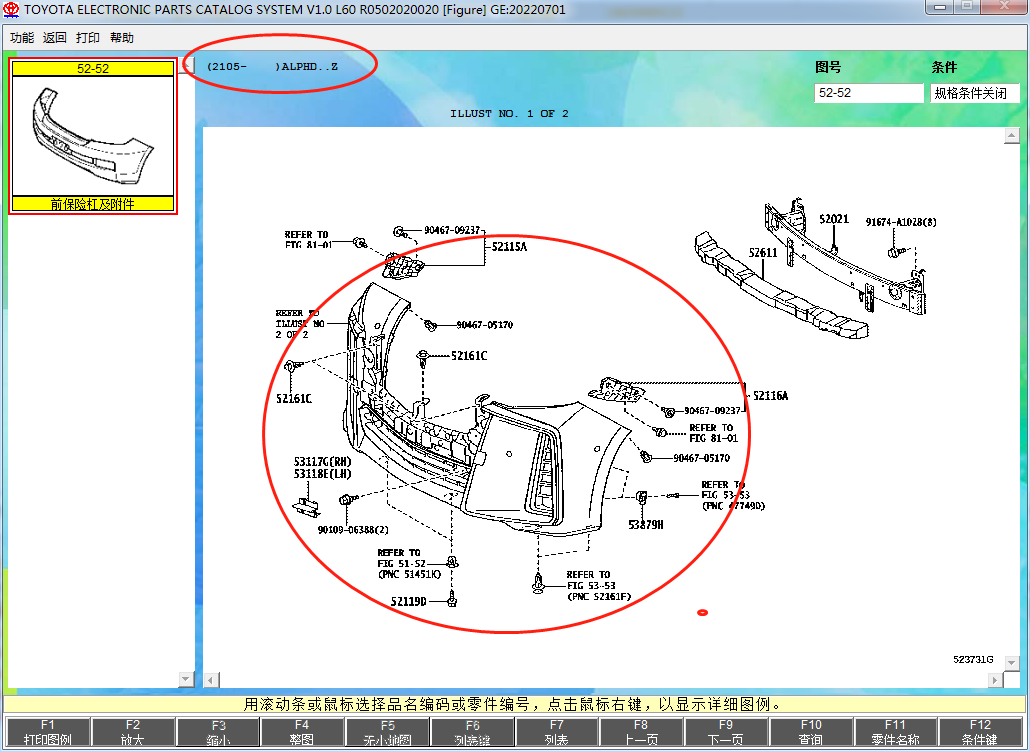The height and width of the screenshot is (752, 1030).
Task: Open the 功能 menu
Action: point(21,38)
